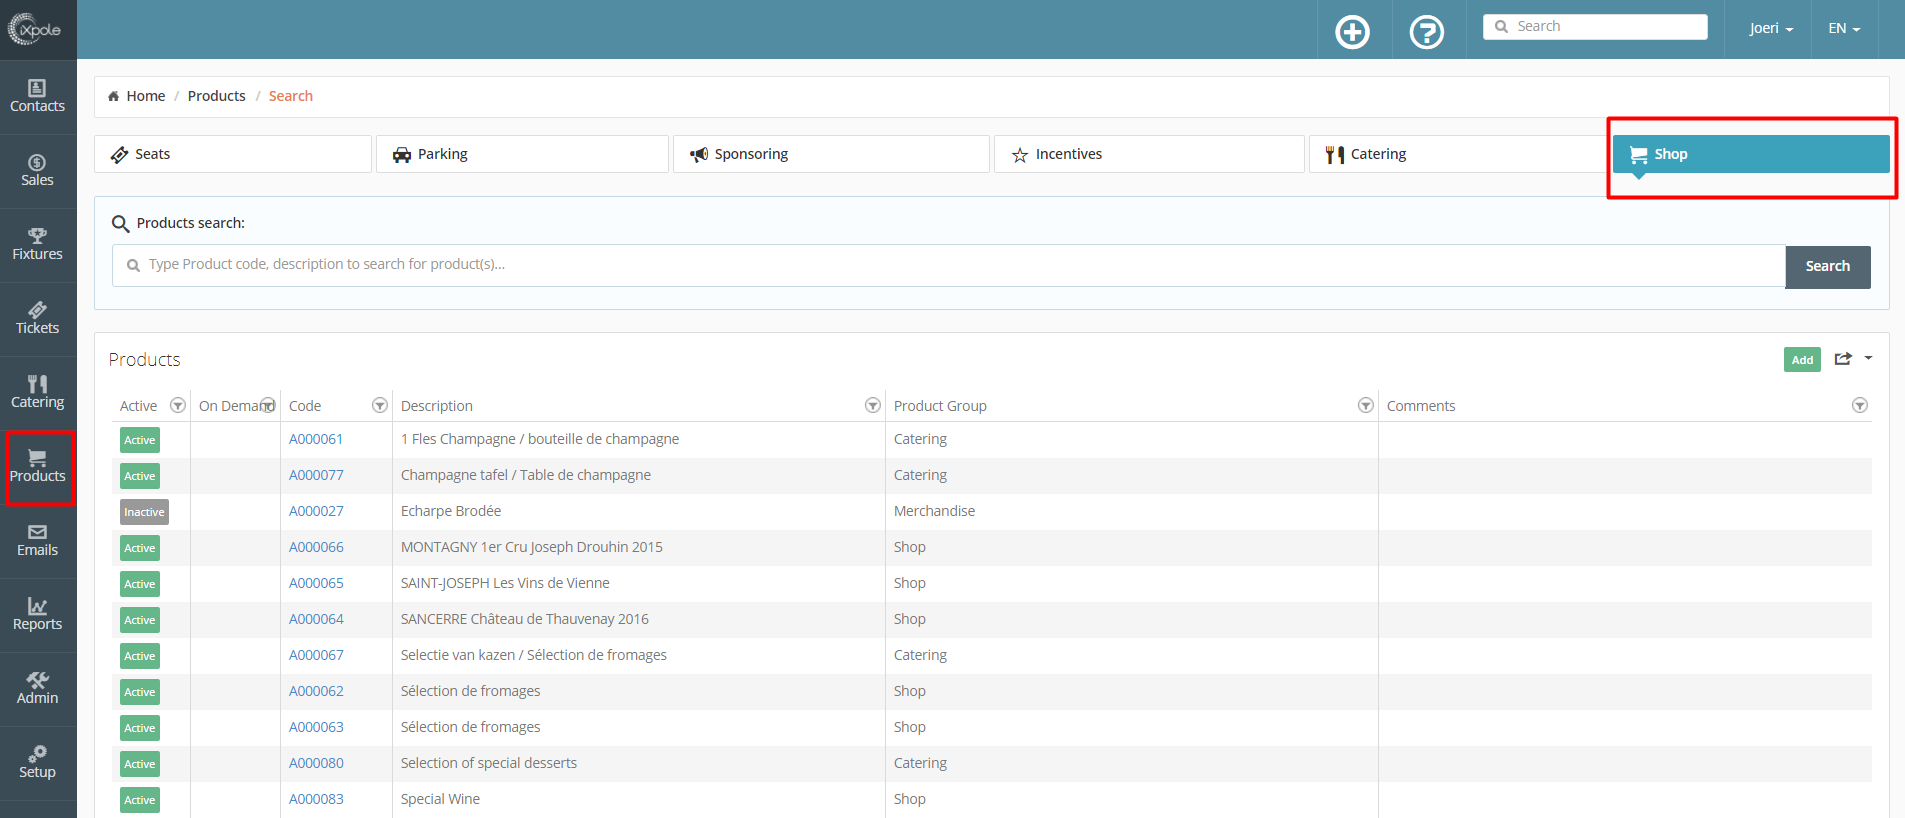Click the plus quick-add icon in the header
The width and height of the screenshot is (1905, 818).
point(1353,32)
